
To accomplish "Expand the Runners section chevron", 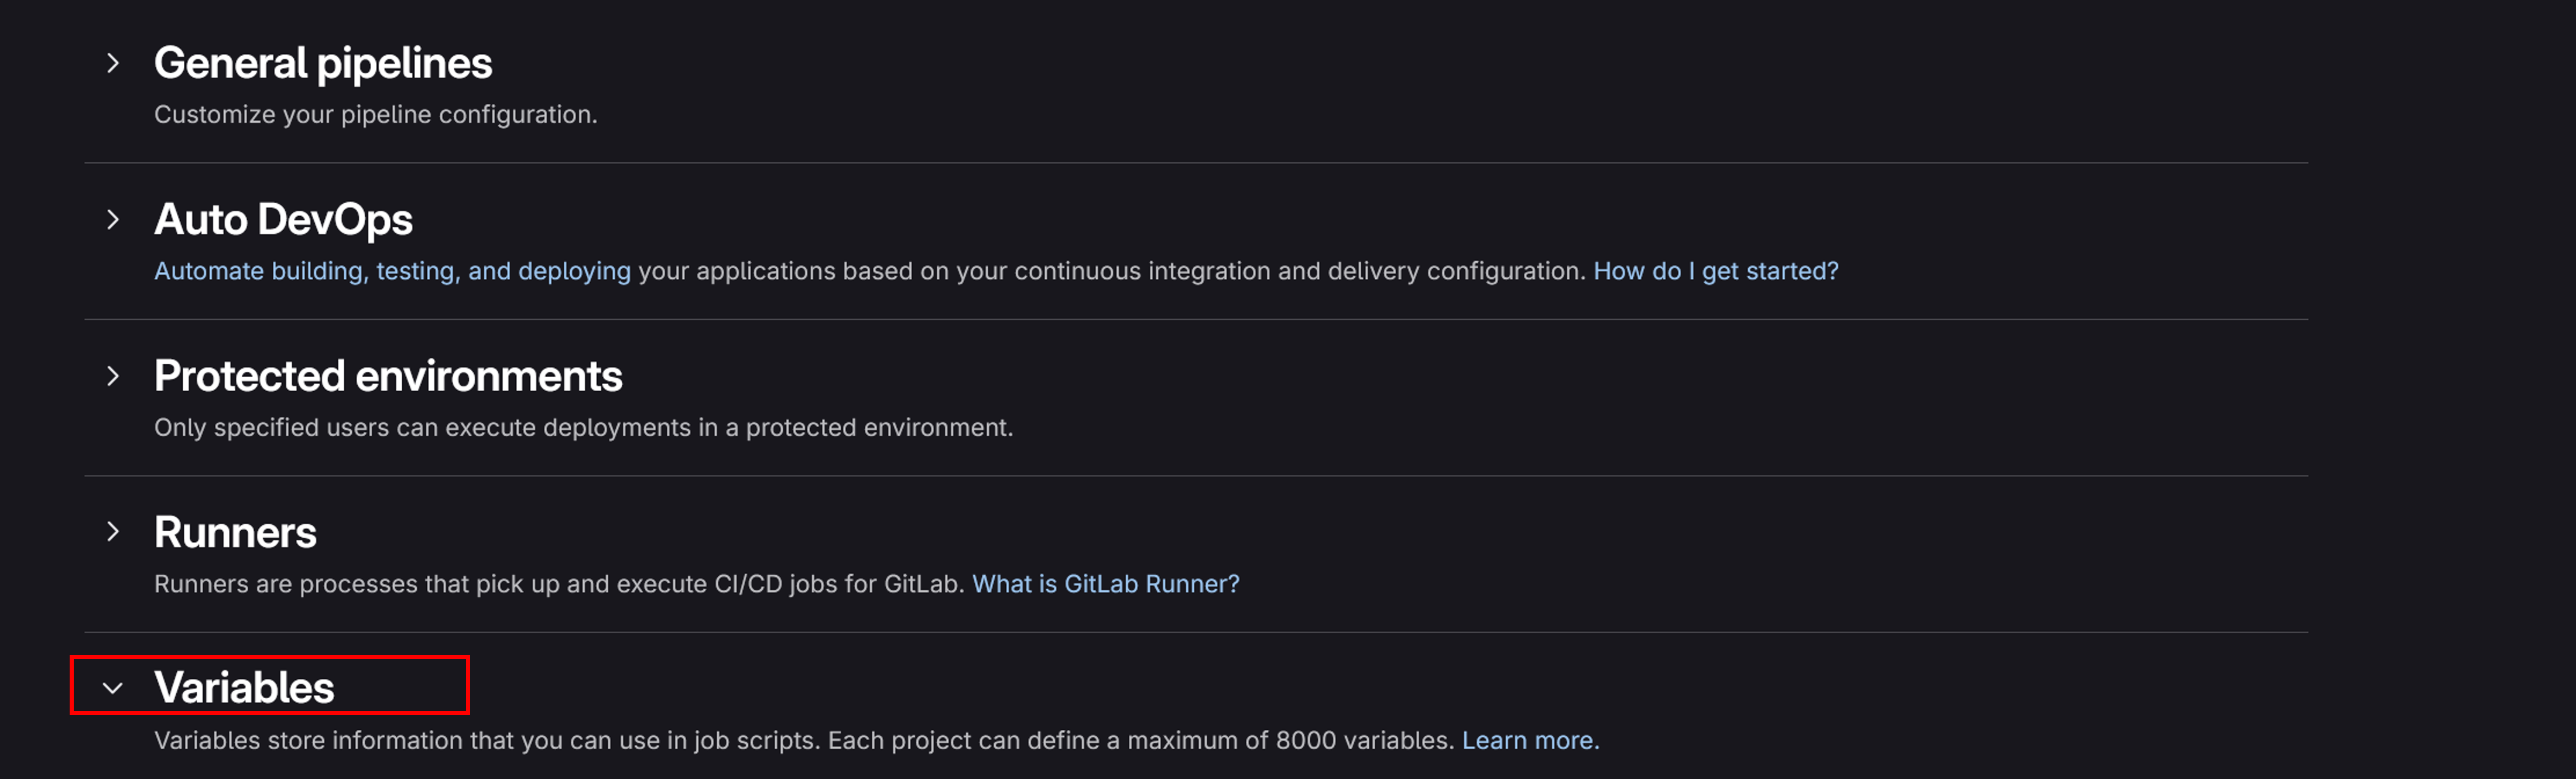I will 113,532.
